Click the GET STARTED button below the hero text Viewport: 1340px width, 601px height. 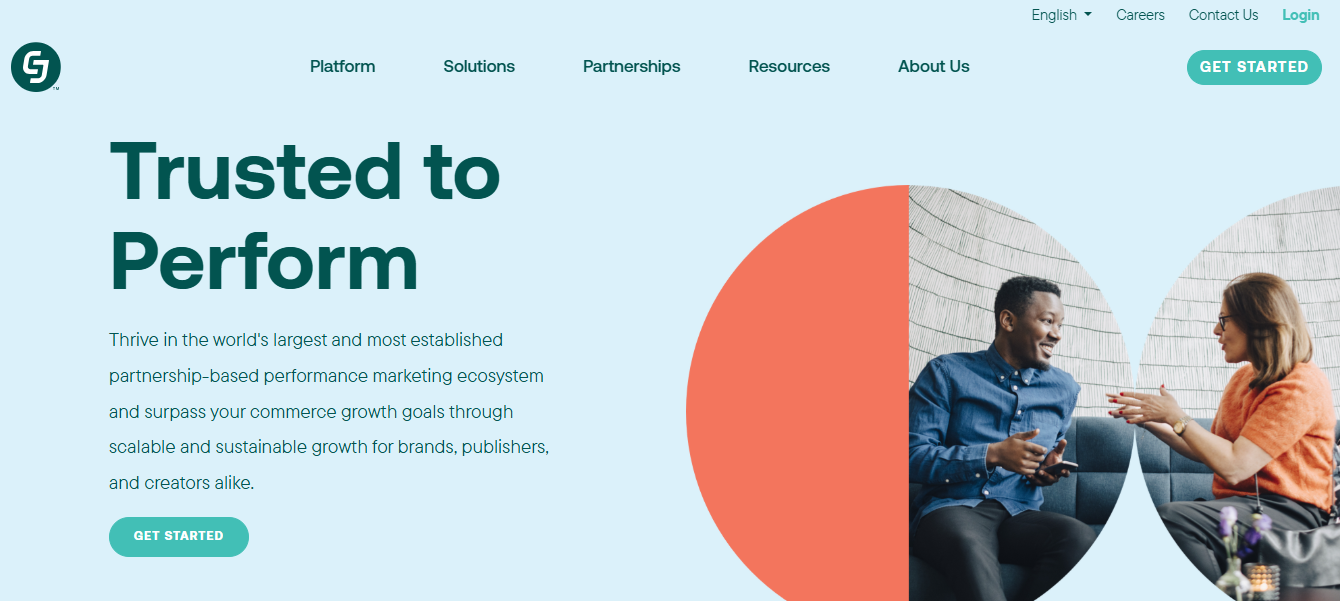[178, 536]
